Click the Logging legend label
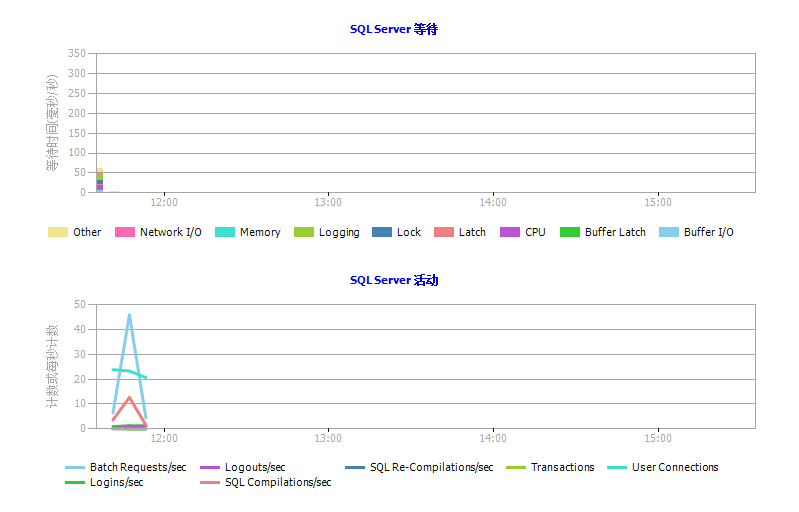The image size is (799, 512). (339, 233)
